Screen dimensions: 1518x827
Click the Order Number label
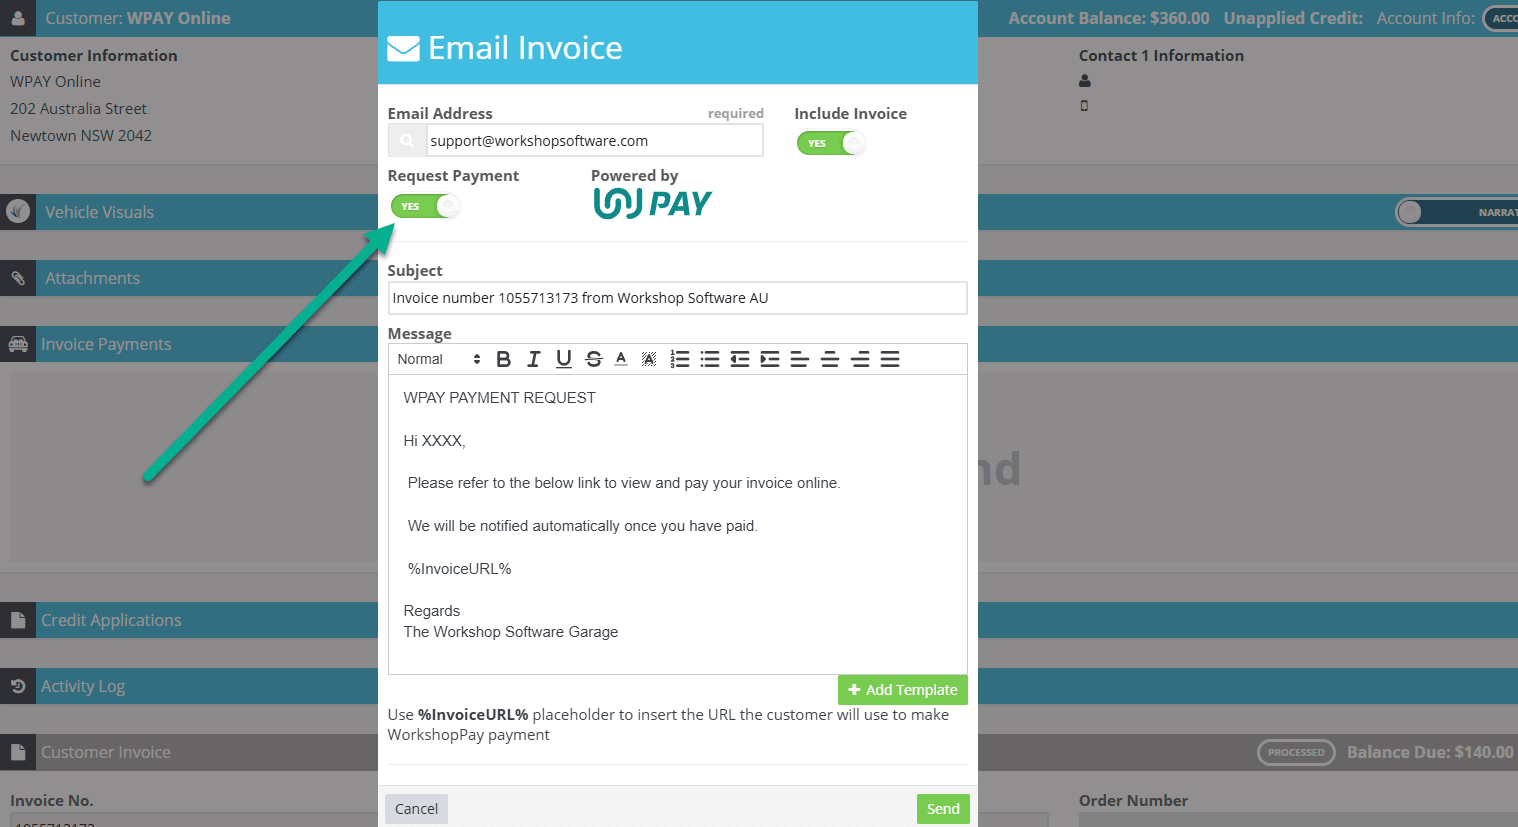(1133, 801)
